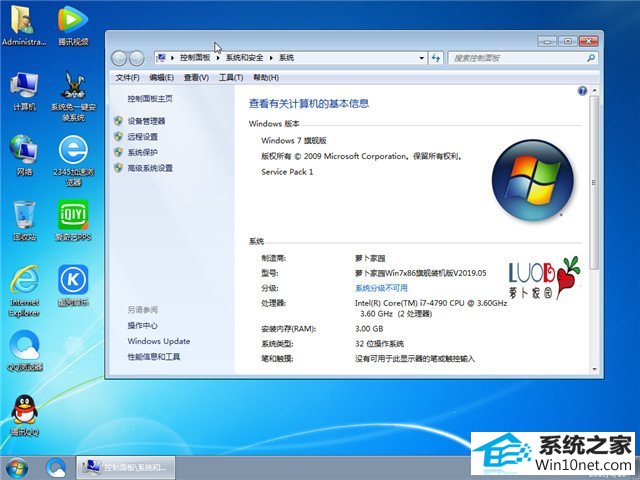Open the address bar history dropdown arrow
This screenshot has height=480, width=640.
click(422, 58)
